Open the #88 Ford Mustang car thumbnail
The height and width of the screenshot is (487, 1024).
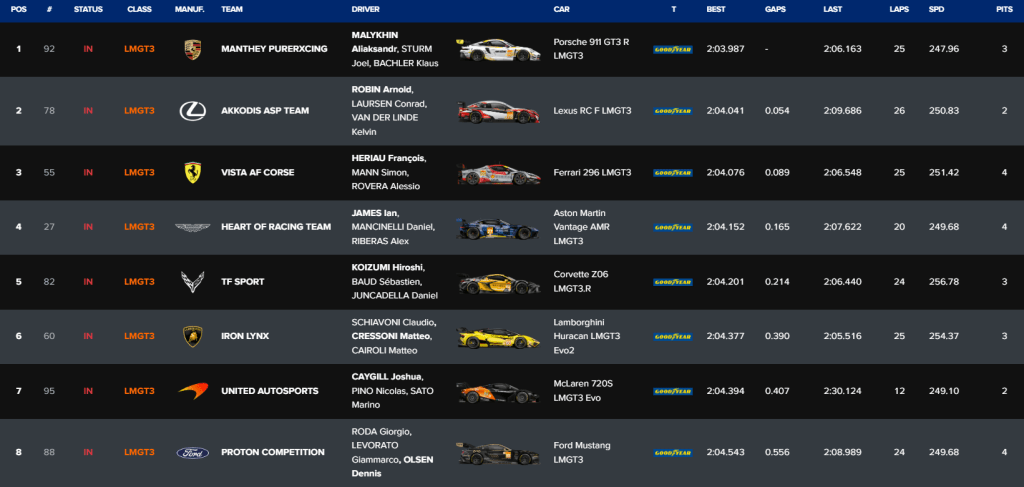click(499, 453)
